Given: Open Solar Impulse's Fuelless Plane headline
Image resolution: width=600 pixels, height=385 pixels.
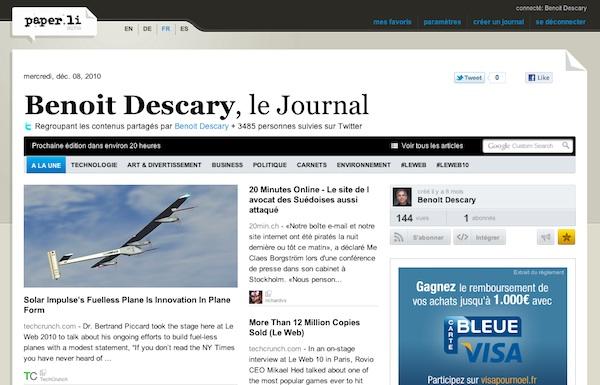Looking at the screenshot, I should click(127, 305).
